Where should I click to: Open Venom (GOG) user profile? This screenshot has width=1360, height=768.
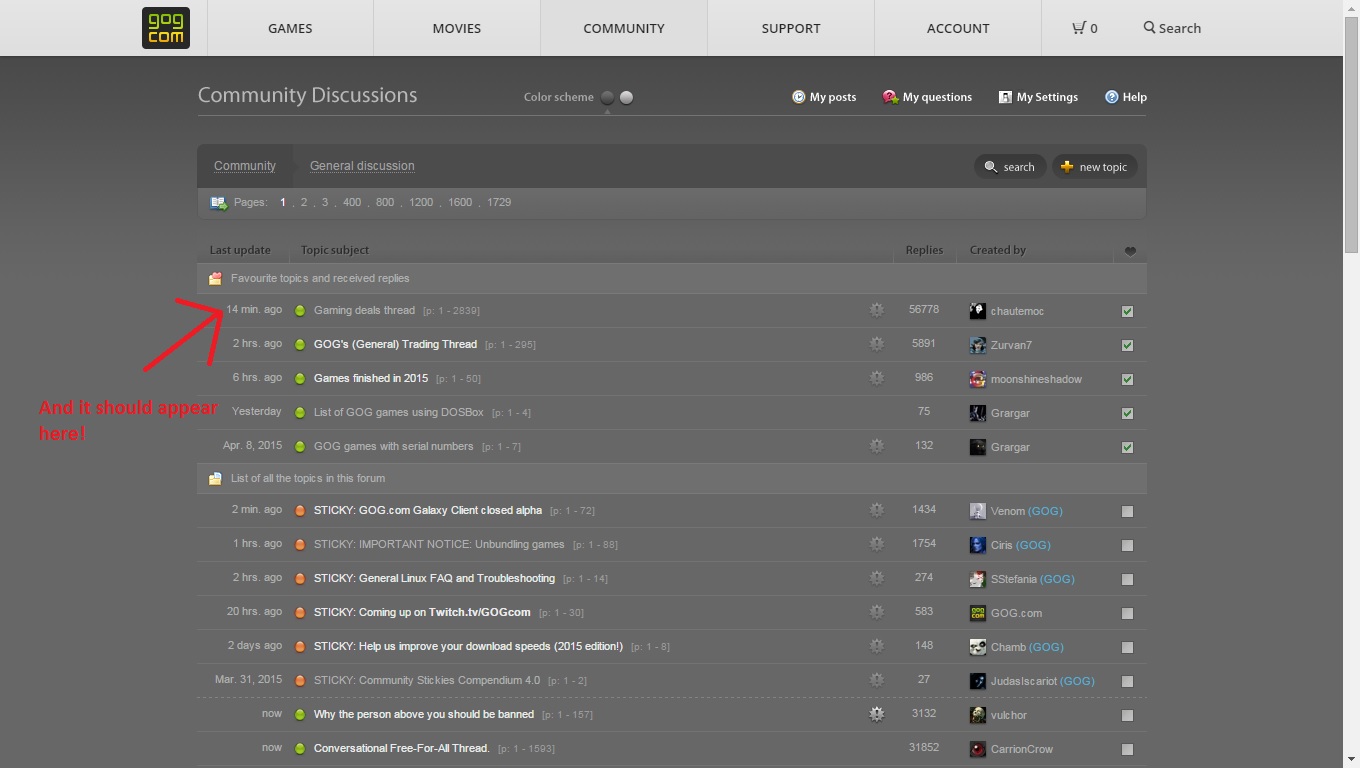point(1026,511)
